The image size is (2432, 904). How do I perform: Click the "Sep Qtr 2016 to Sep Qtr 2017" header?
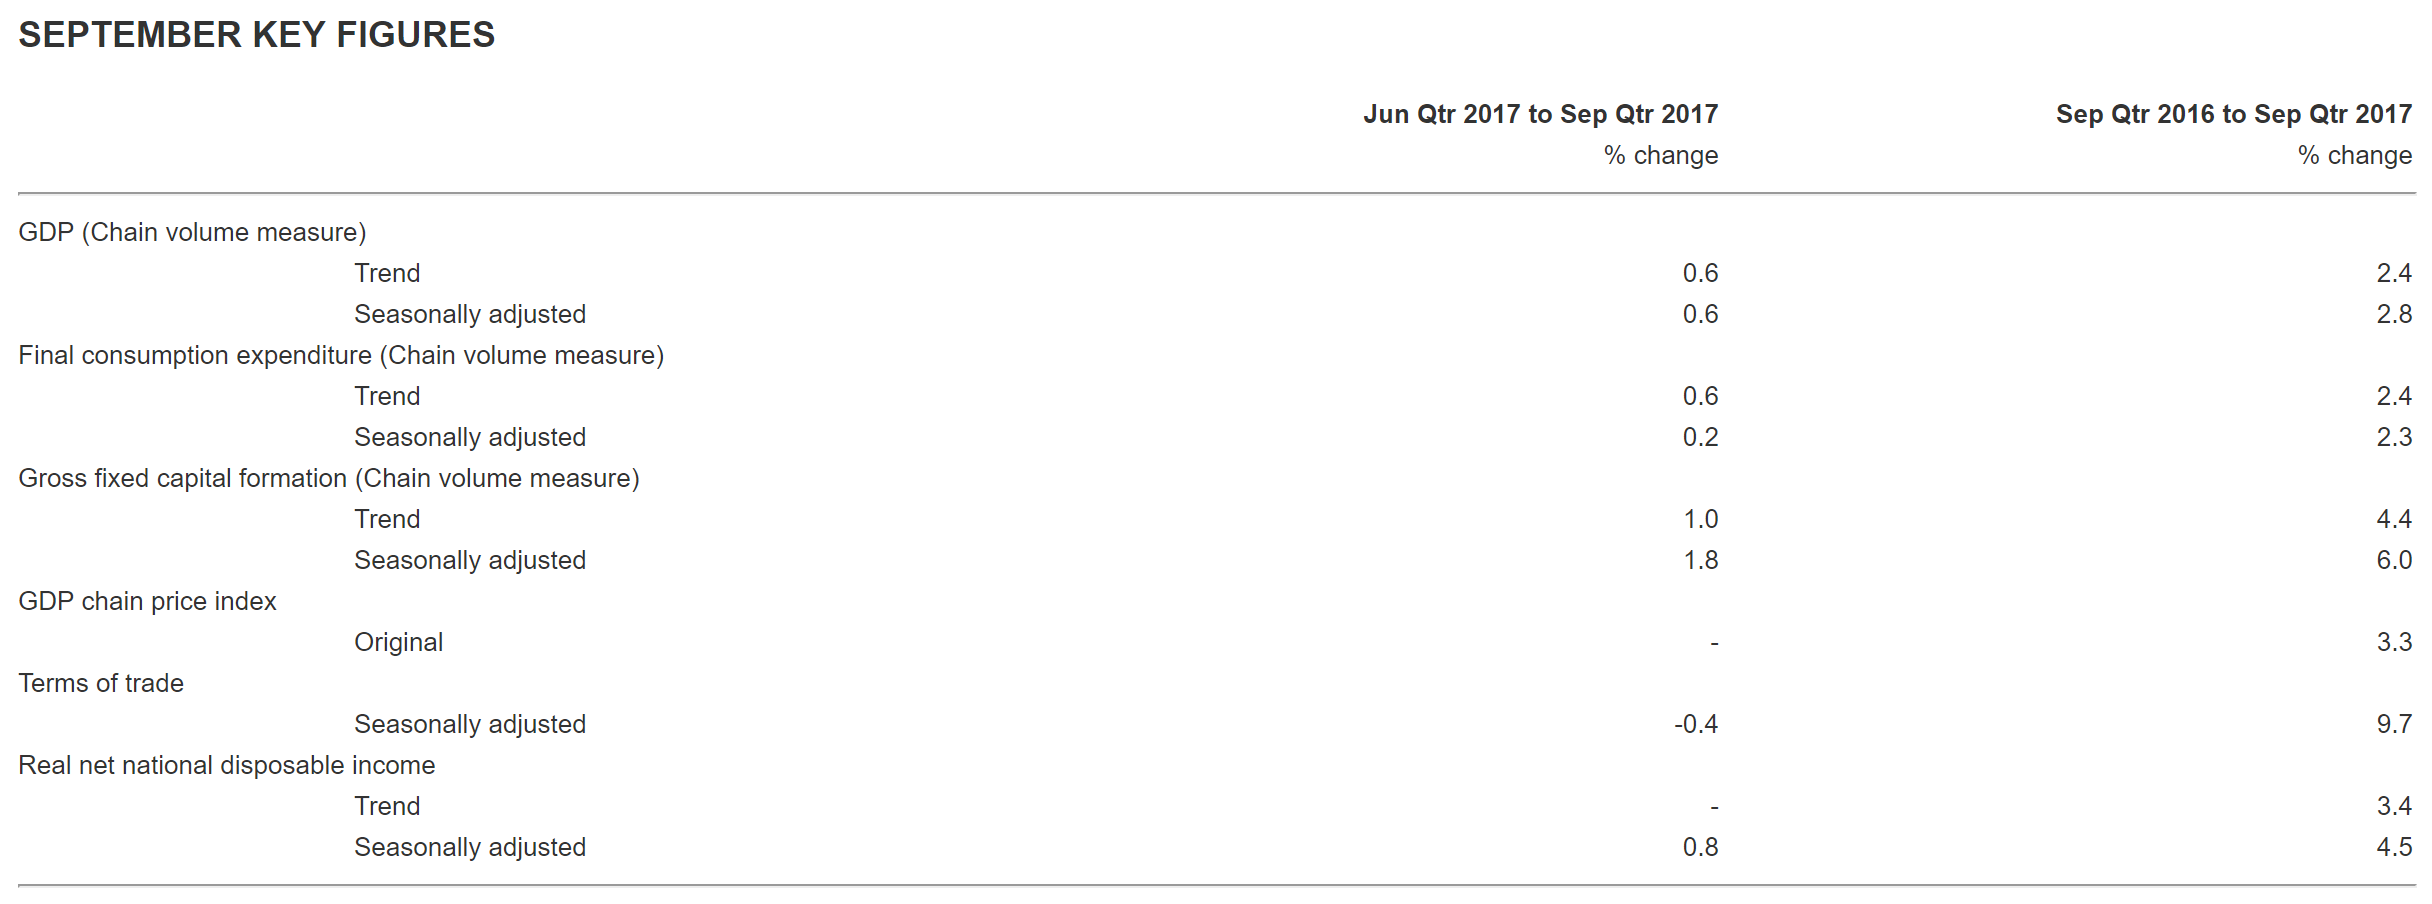tap(2233, 114)
